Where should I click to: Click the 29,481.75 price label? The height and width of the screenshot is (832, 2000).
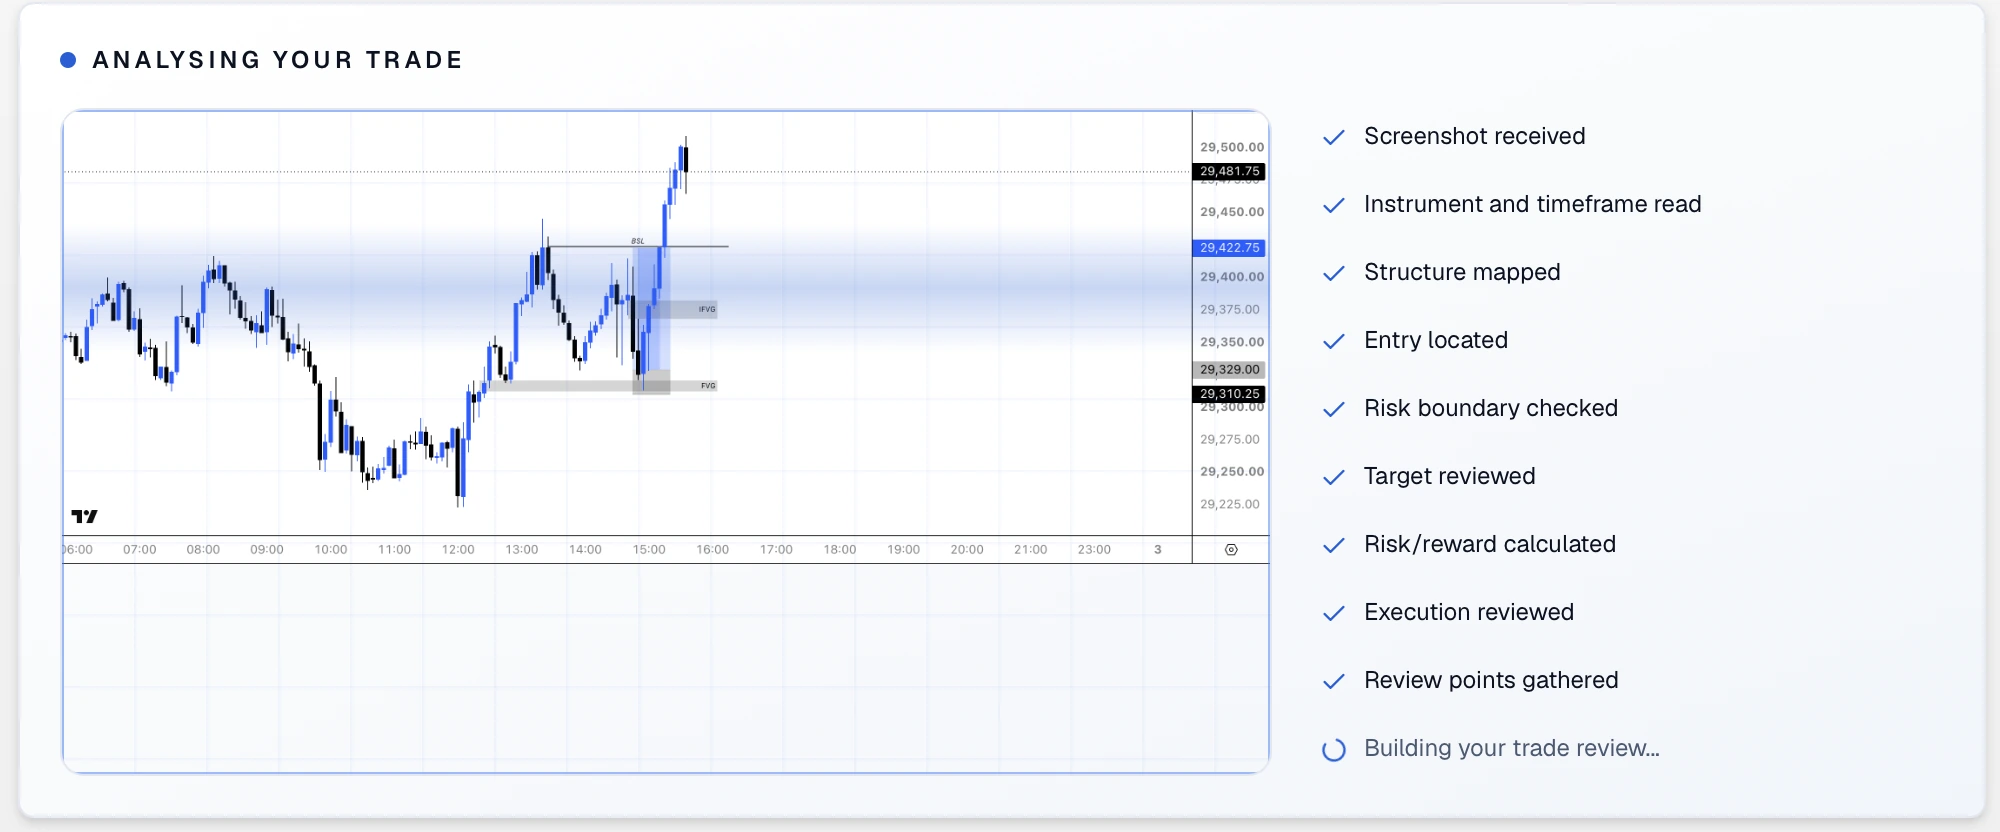(x=1229, y=172)
